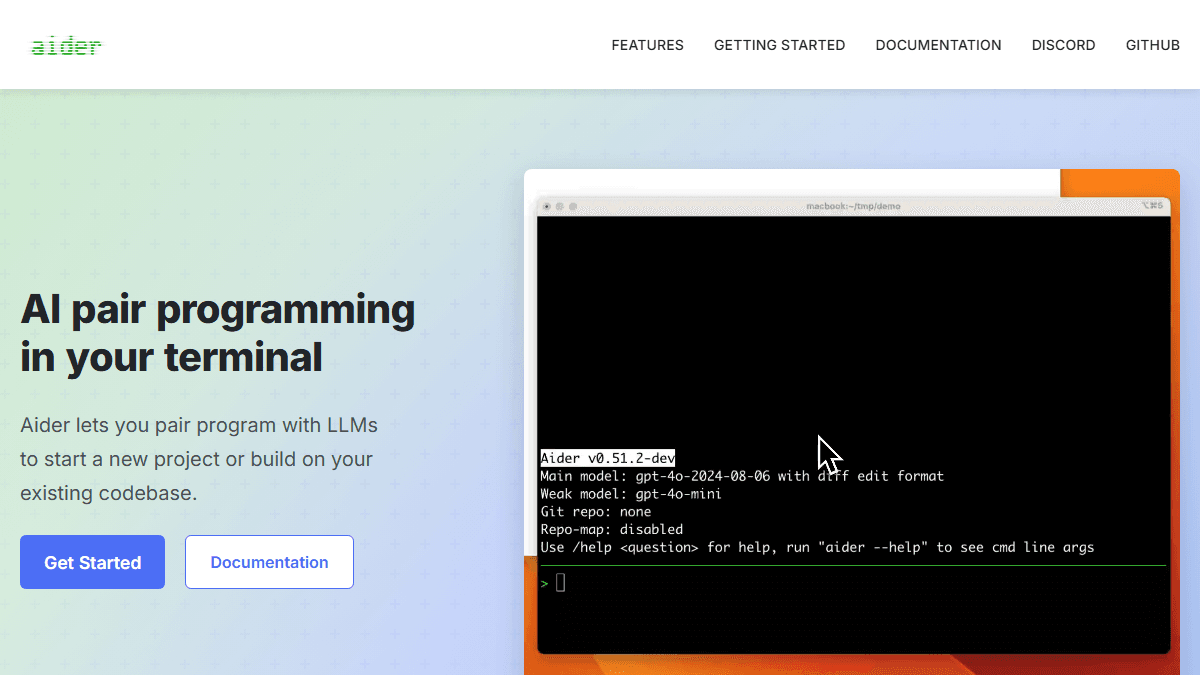Screen dimensions: 1200x675
Task: Click the "Aider v0.51.2-dev" terminal line
Action: point(608,458)
